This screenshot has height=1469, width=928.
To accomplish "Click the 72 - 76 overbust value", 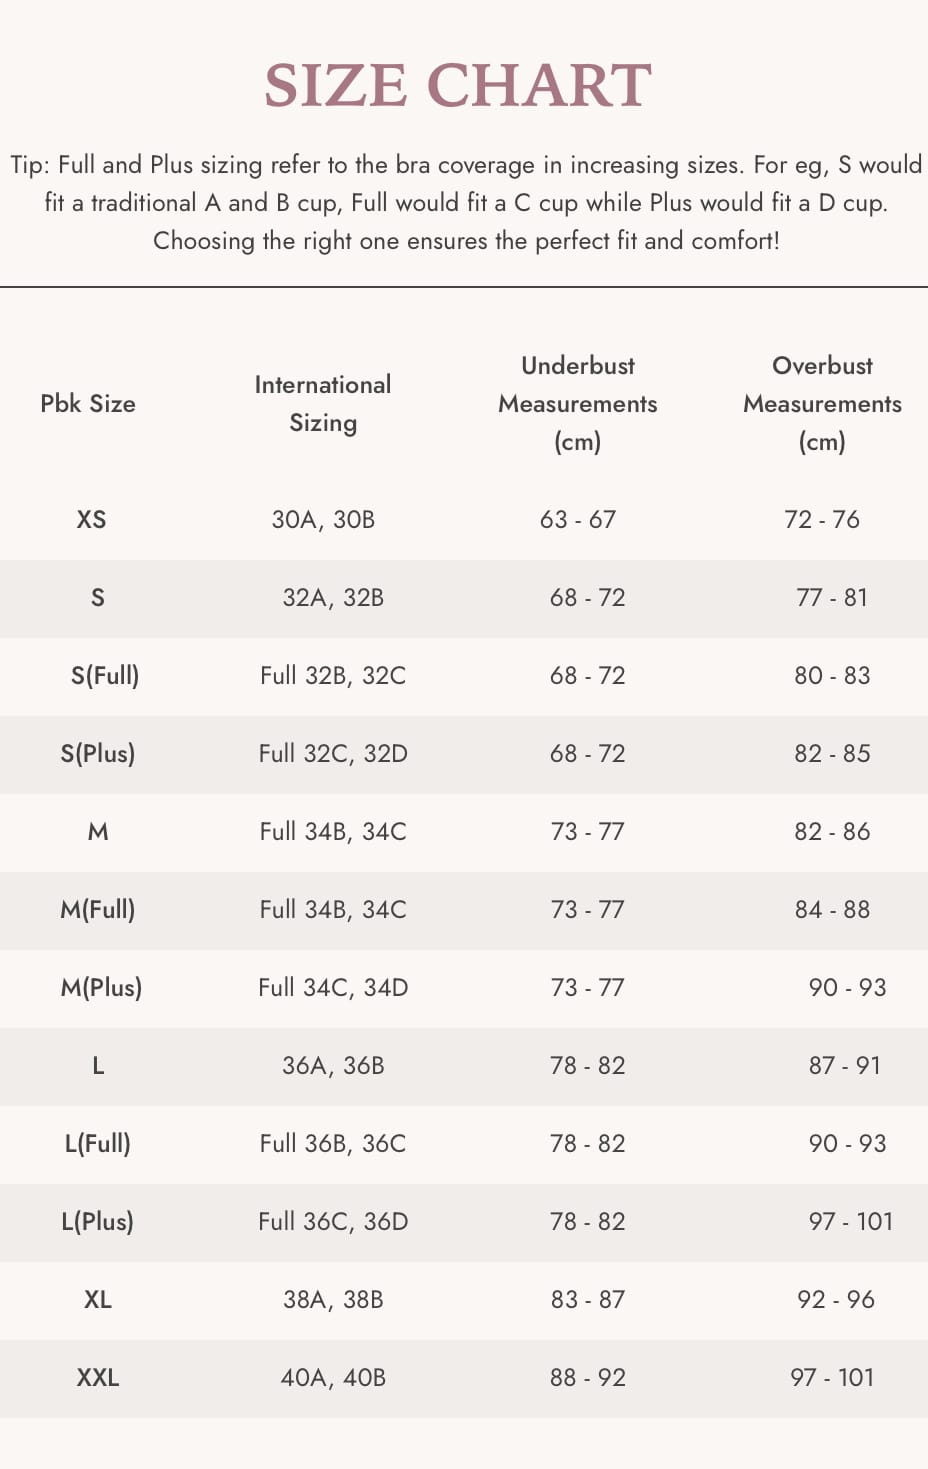I will [x=822, y=520].
